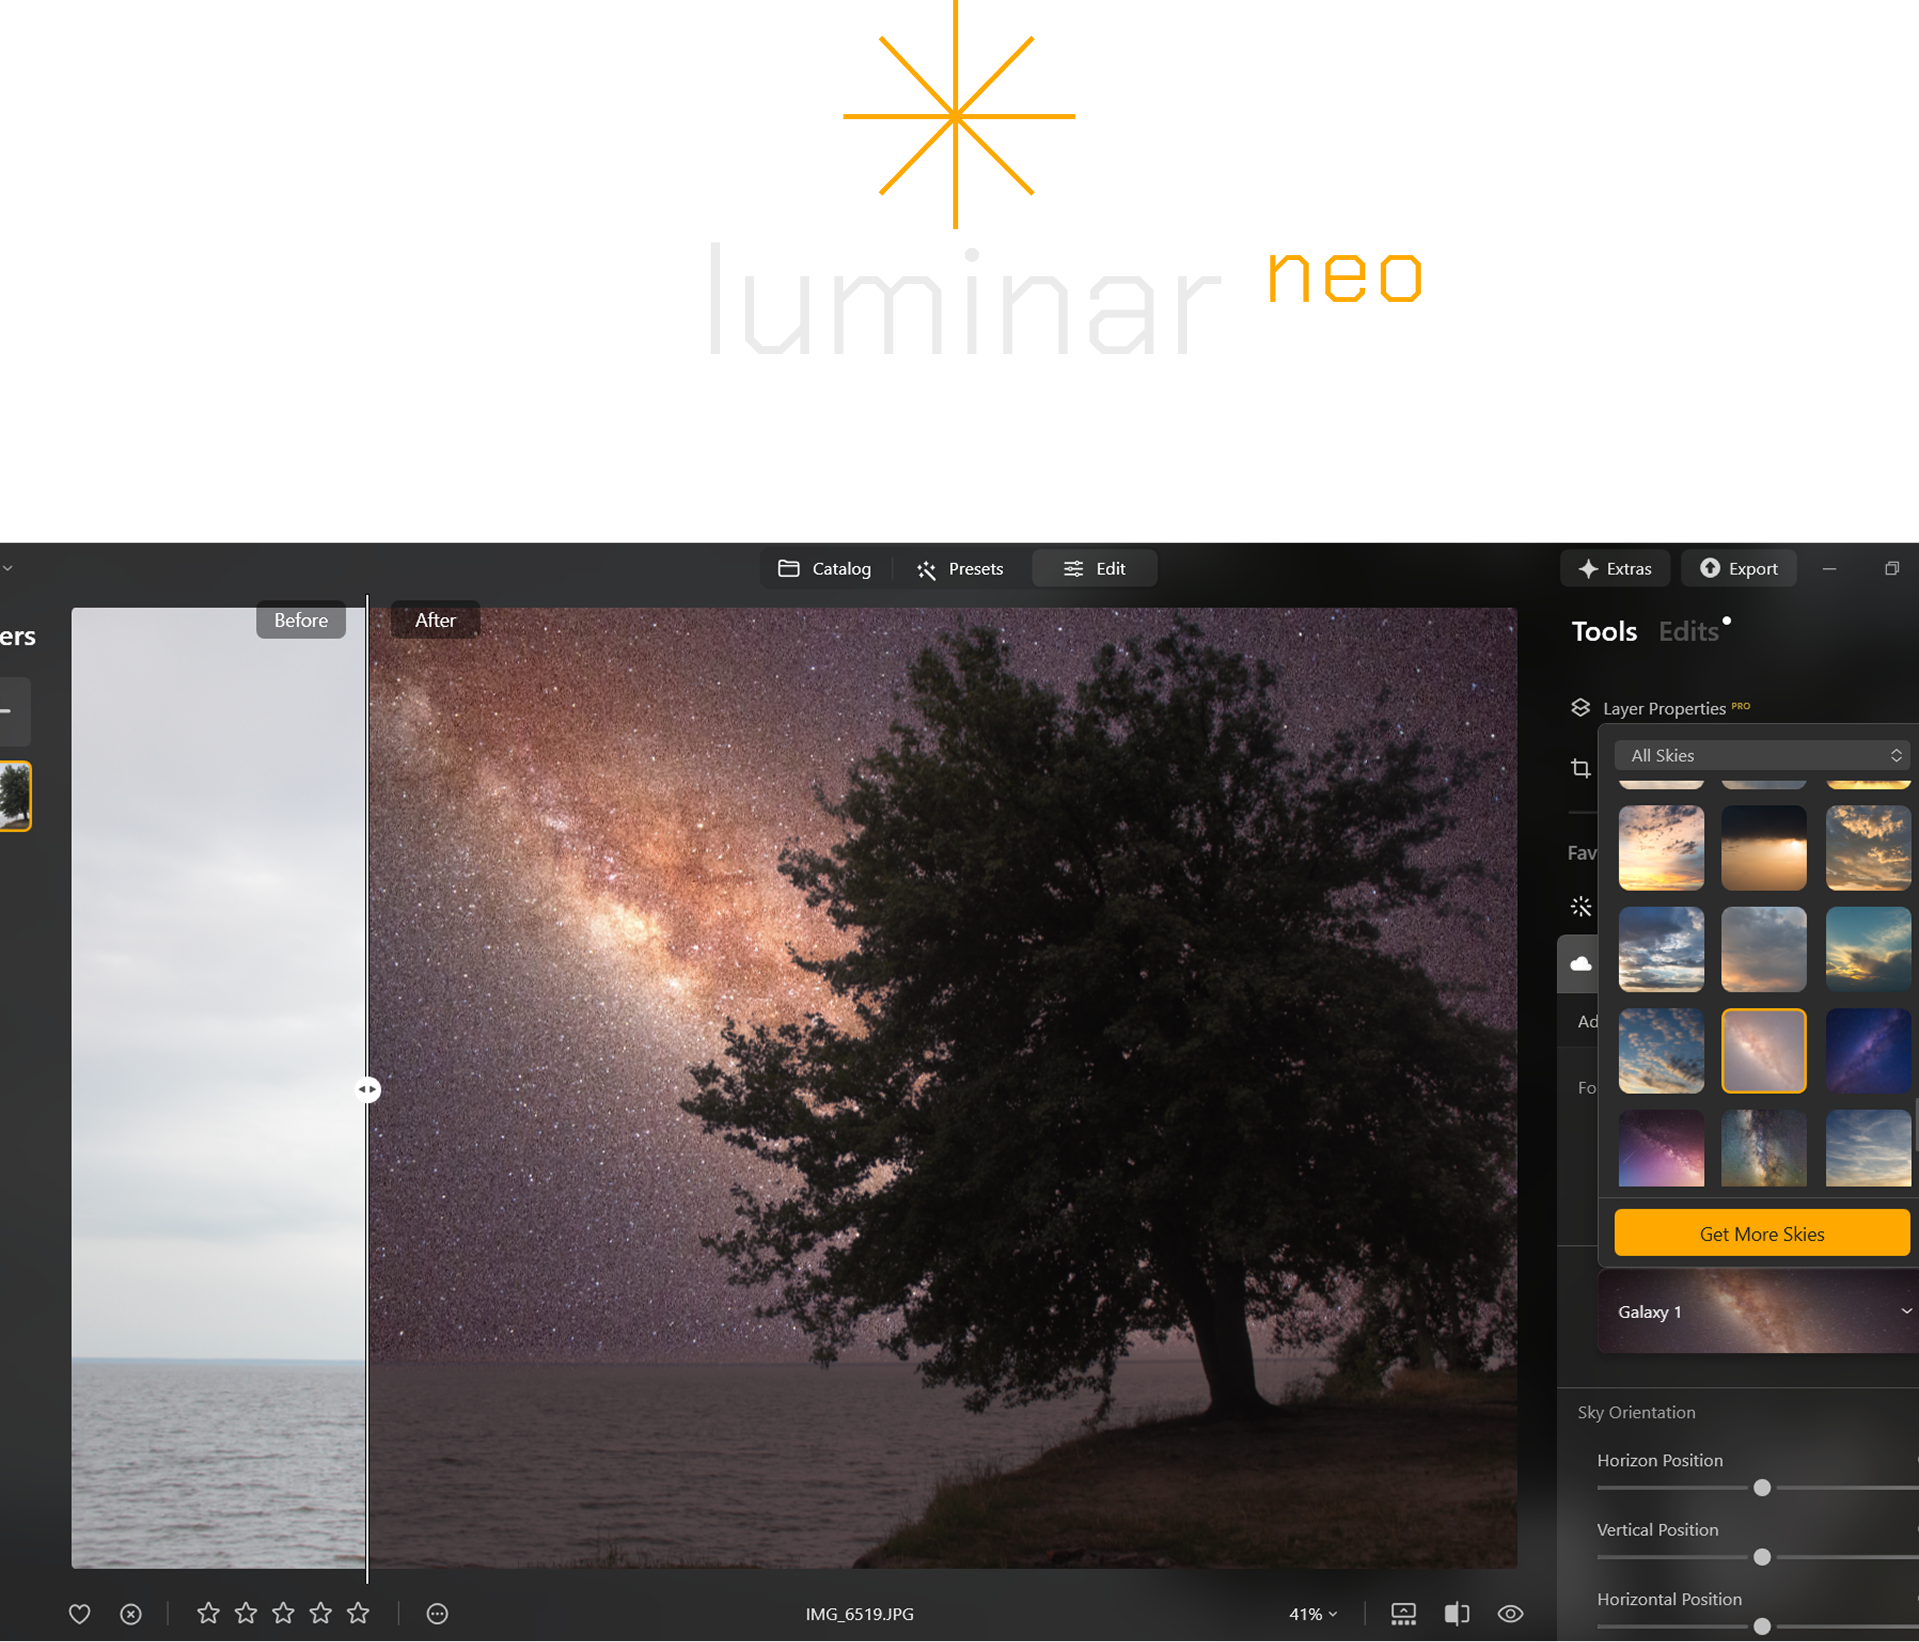Choose the vertical Milky Way sky thumbnail

click(x=1763, y=1148)
